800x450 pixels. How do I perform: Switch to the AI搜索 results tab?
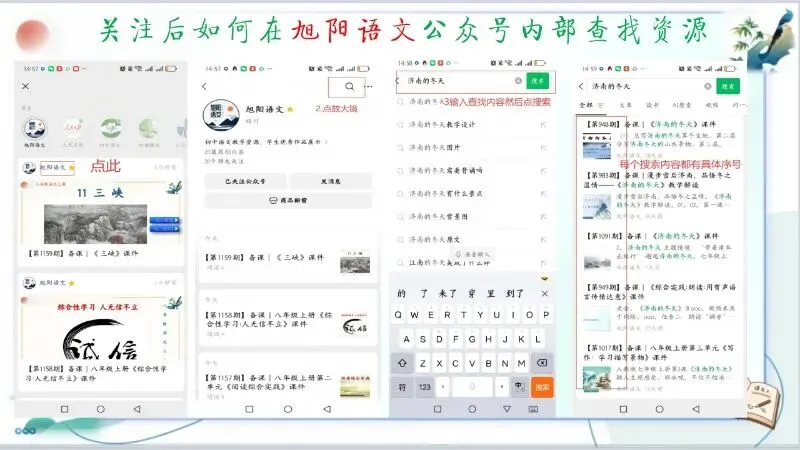click(x=681, y=105)
